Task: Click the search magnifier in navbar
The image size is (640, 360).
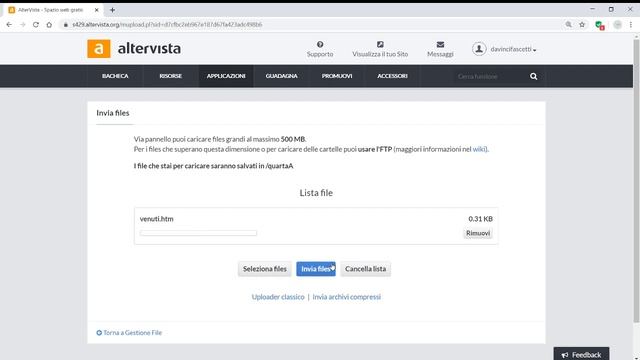Action: (x=533, y=76)
